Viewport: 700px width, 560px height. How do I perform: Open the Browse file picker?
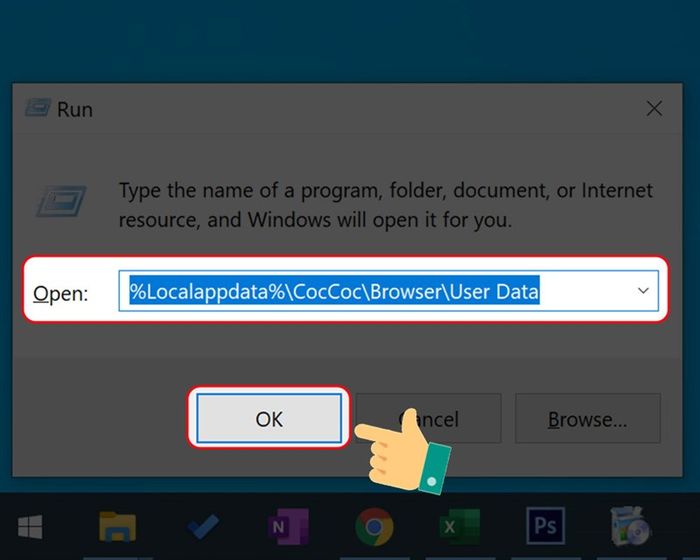[588, 418]
